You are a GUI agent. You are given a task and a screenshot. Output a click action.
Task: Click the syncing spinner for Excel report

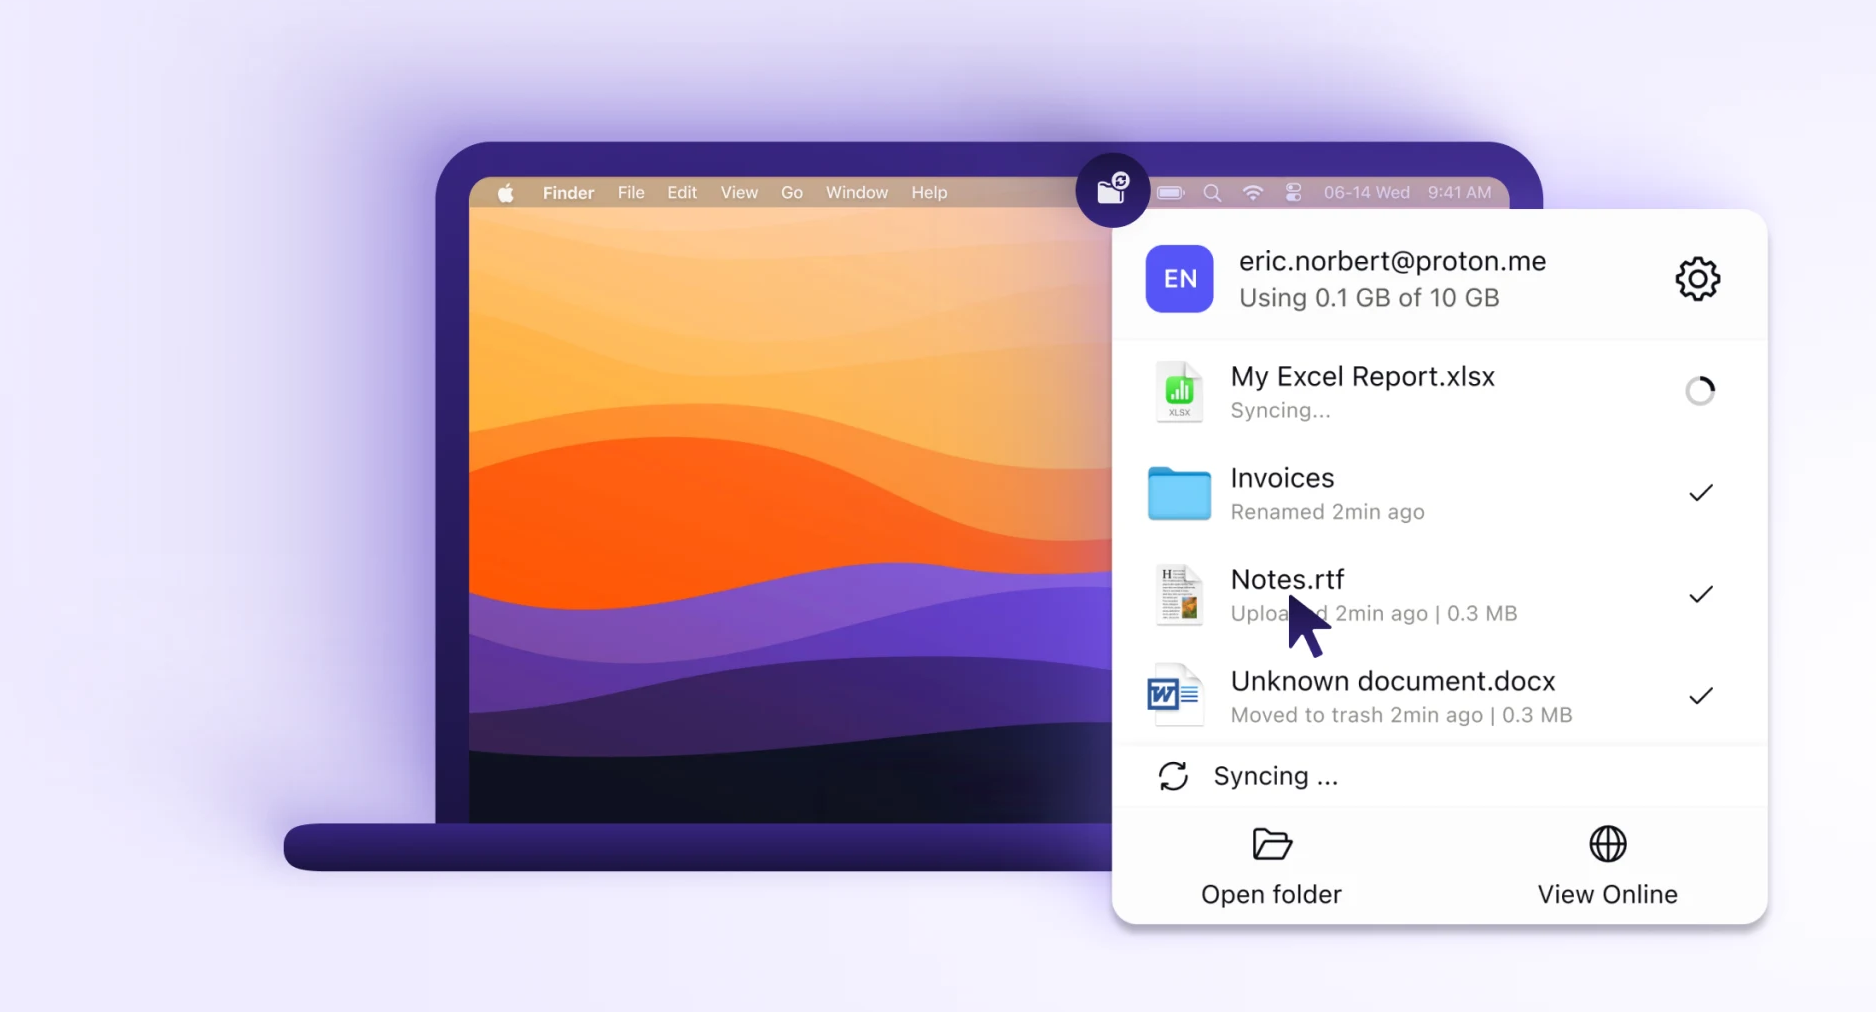pos(1700,391)
